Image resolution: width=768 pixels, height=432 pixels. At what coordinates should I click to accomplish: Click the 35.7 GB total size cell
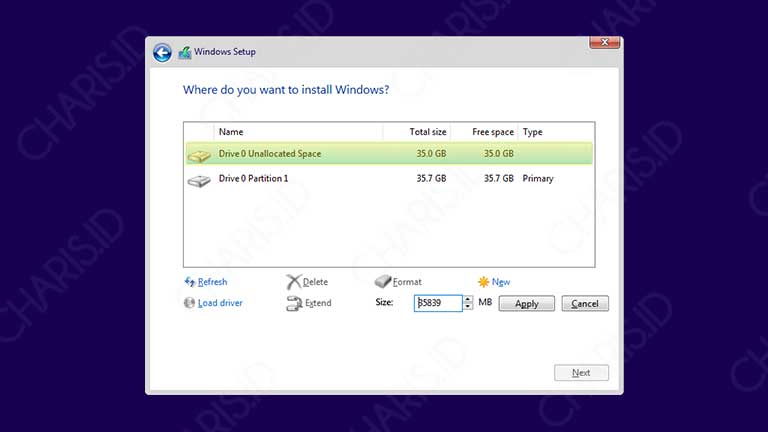tap(431, 178)
